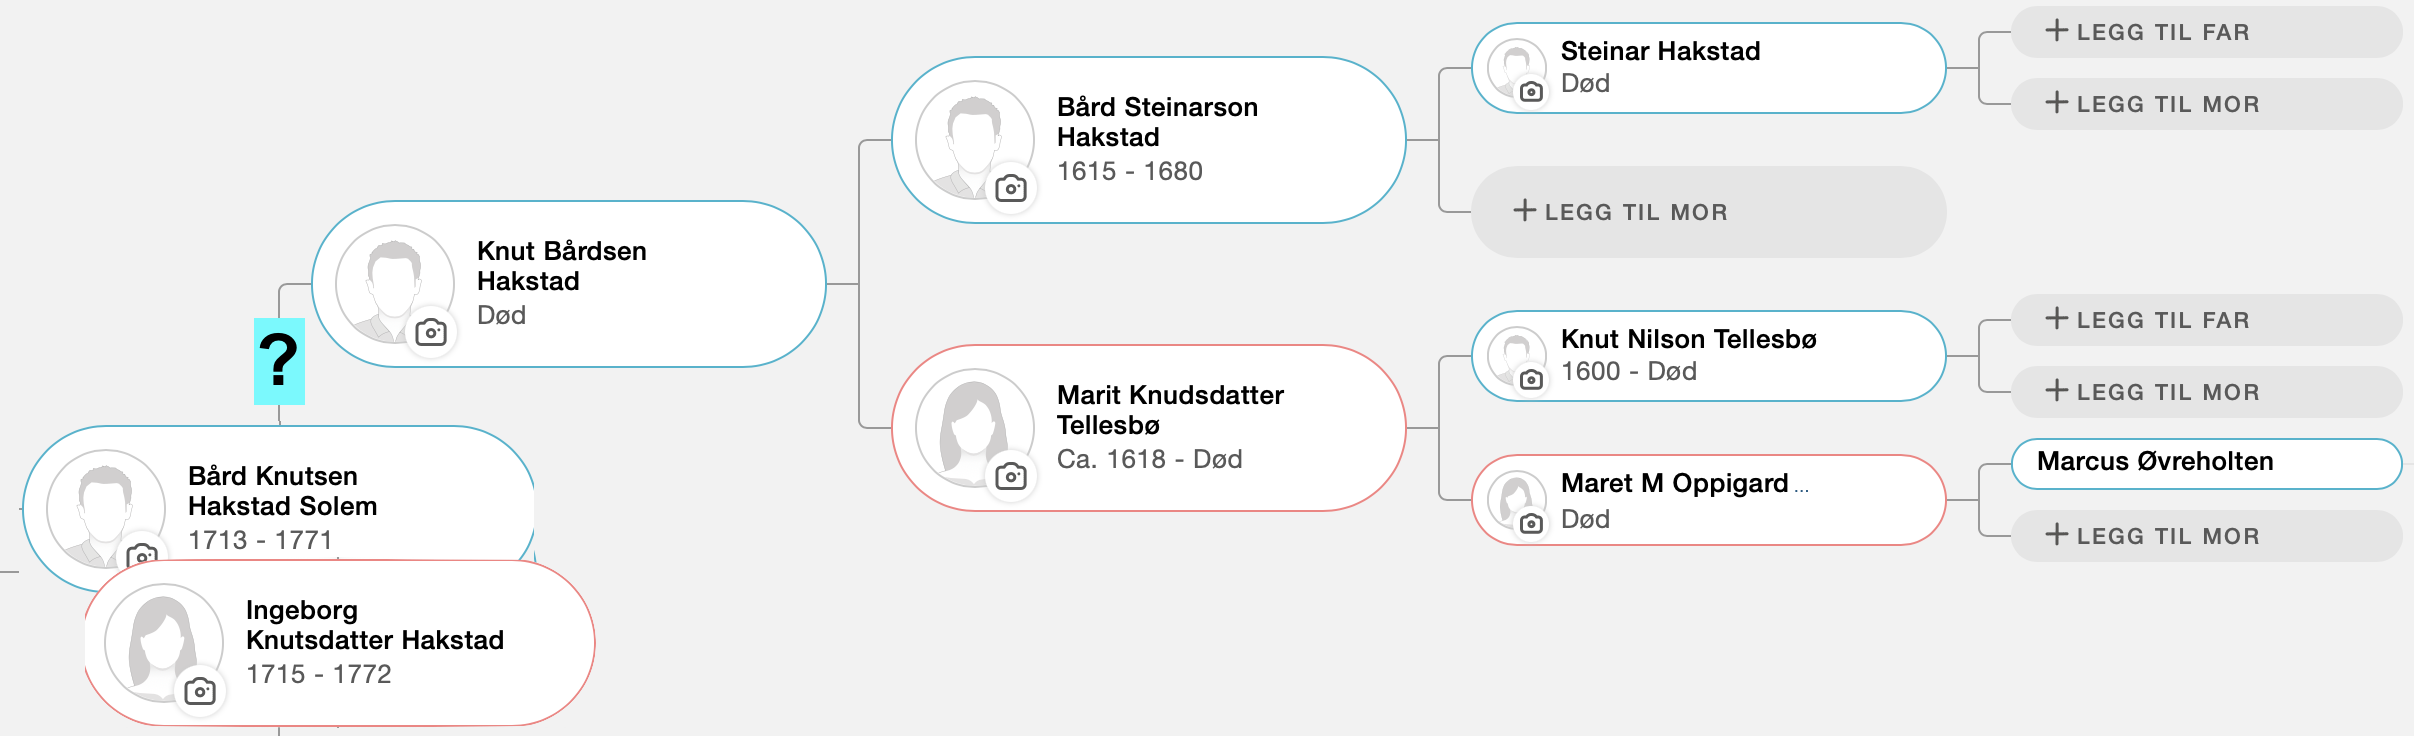Viewport: 2414px width, 736px height.
Task: Click the cyan question mark marker
Action: coord(279,361)
